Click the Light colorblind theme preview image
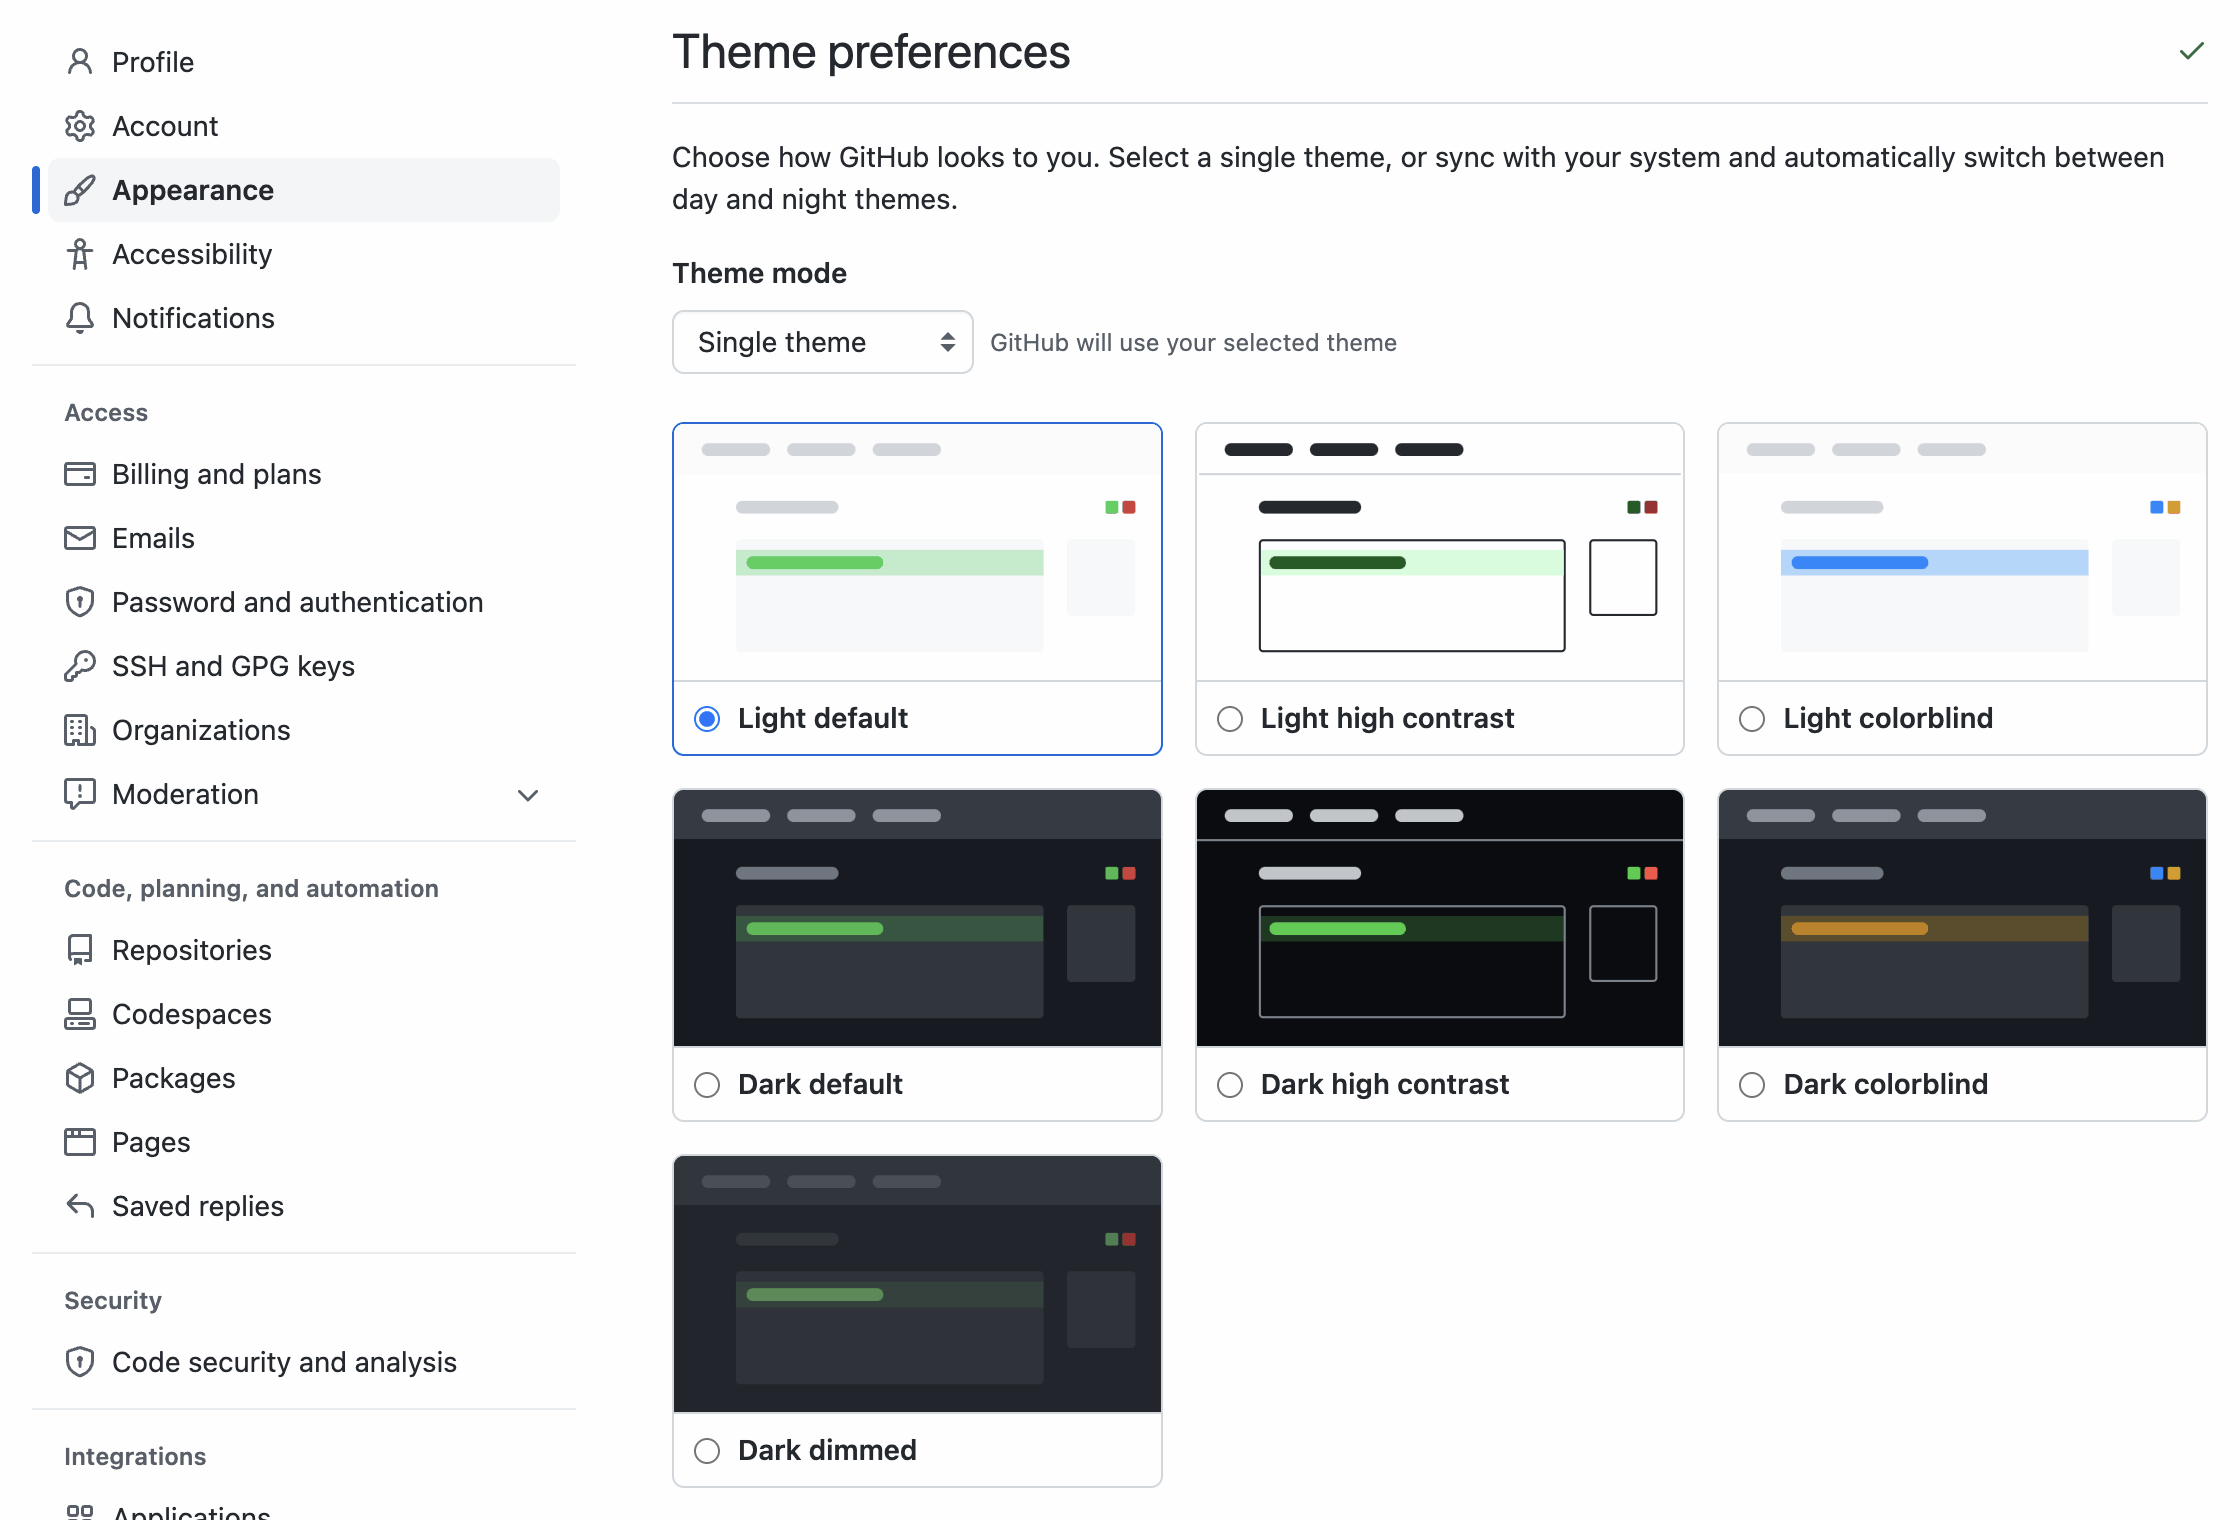Screen dimensions: 2240x1520 [x=1961, y=552]
